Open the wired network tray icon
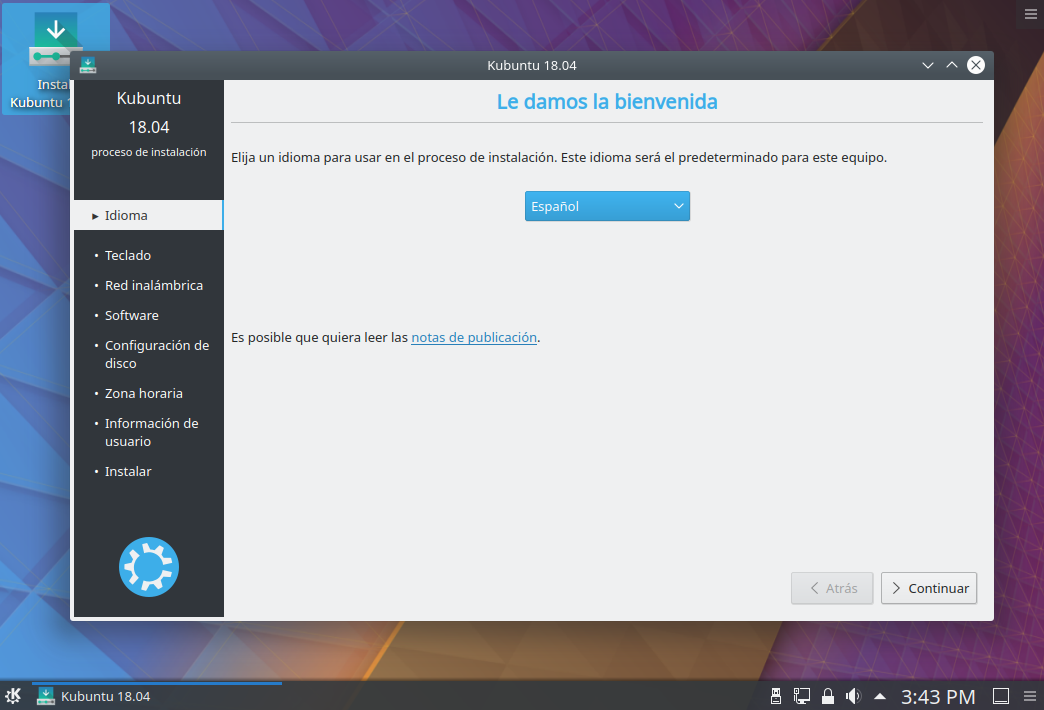The image size is (1044, 710). (802, 696)
